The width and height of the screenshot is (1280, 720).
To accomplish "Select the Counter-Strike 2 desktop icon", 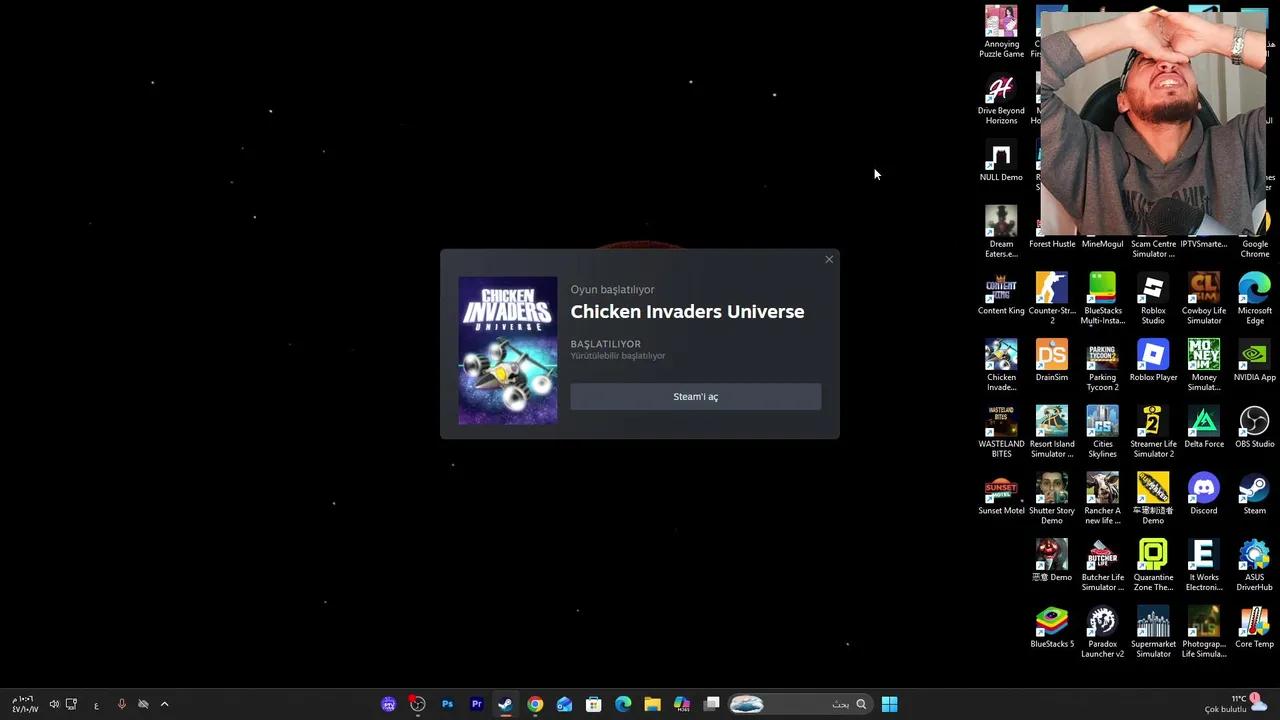I will [1052, 298].
